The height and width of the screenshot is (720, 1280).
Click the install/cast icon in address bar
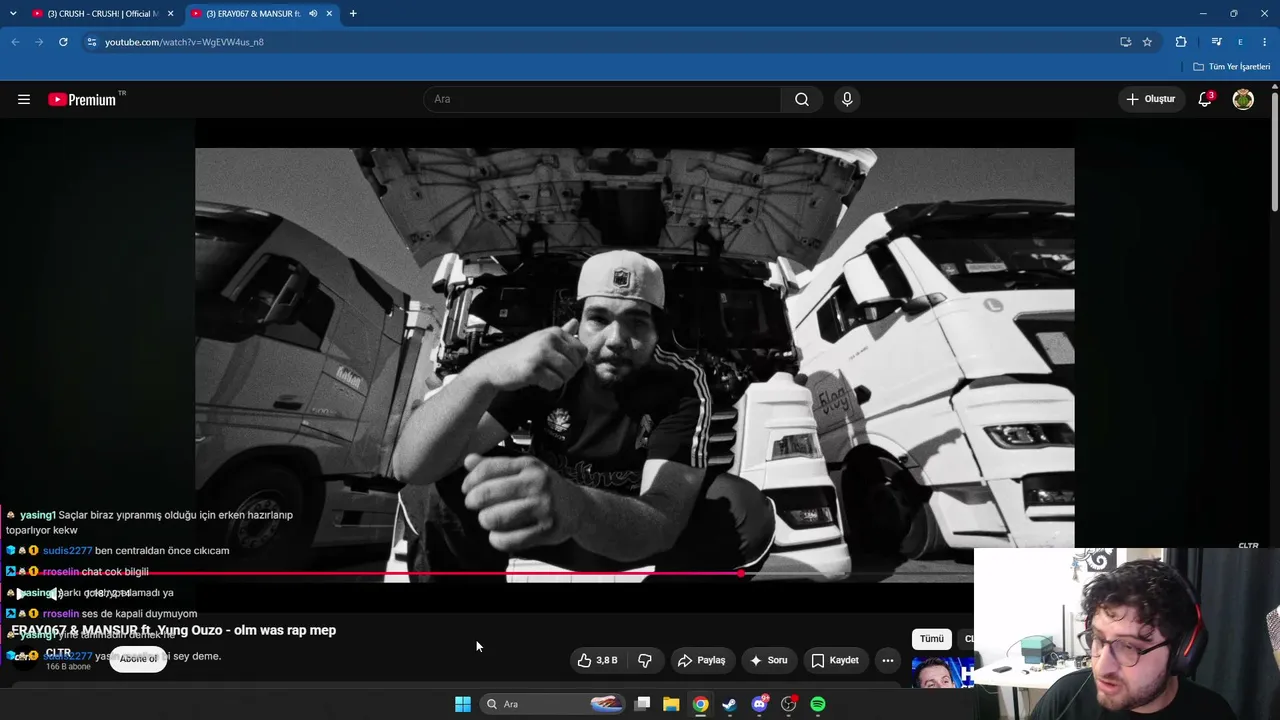(x=1126, y=42)
